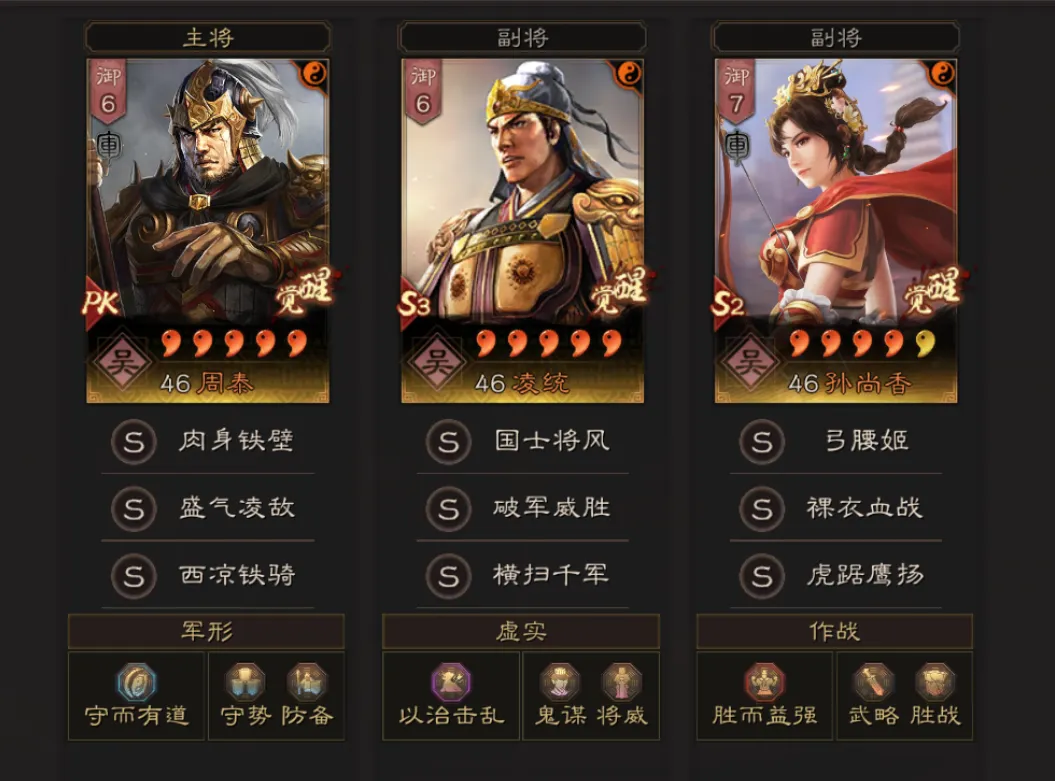
Task: Select the 防备 tactic icon
Action: point(307,682)
